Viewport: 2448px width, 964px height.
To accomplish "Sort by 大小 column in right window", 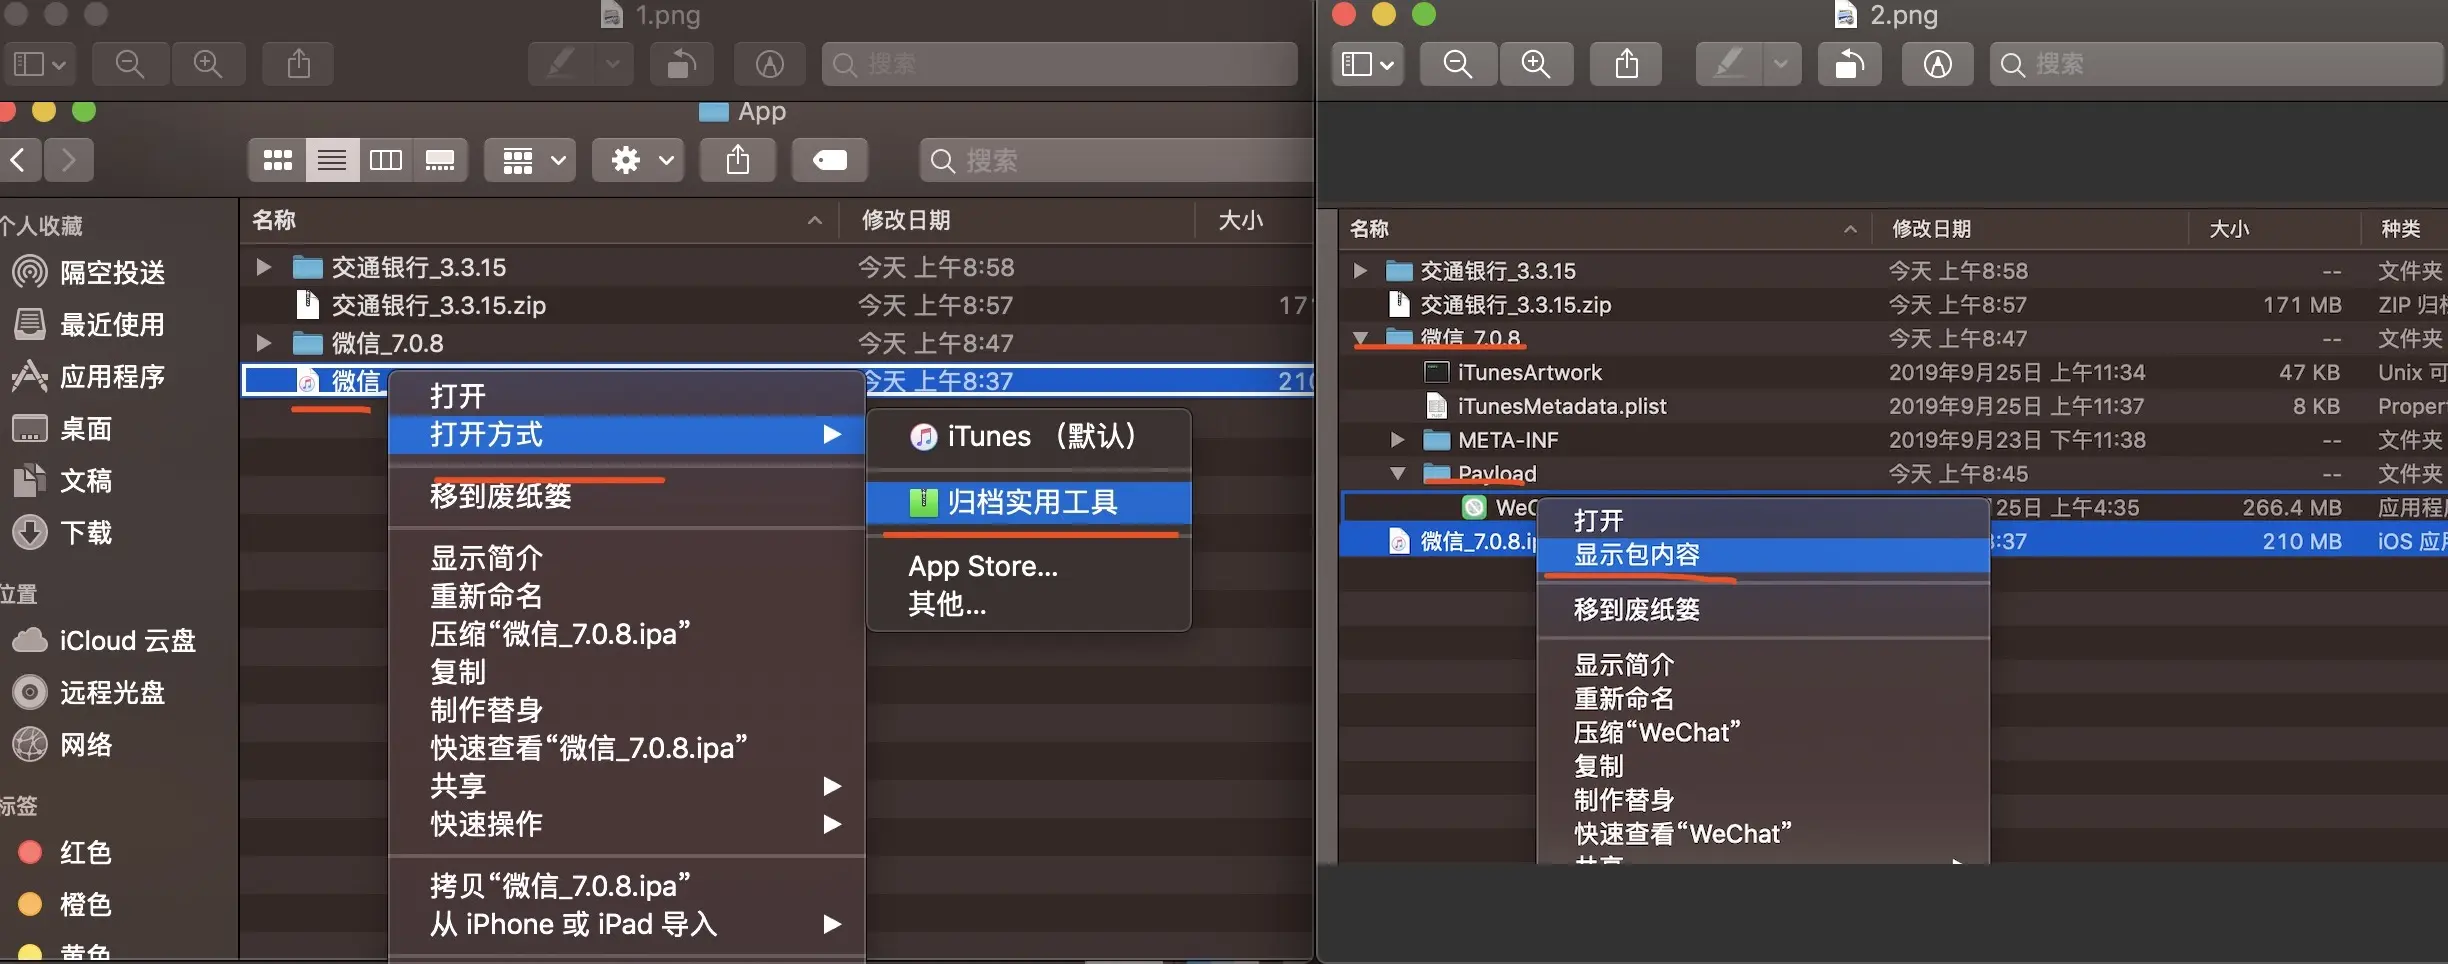I will pyautogui.click(x=2274, y=229).
